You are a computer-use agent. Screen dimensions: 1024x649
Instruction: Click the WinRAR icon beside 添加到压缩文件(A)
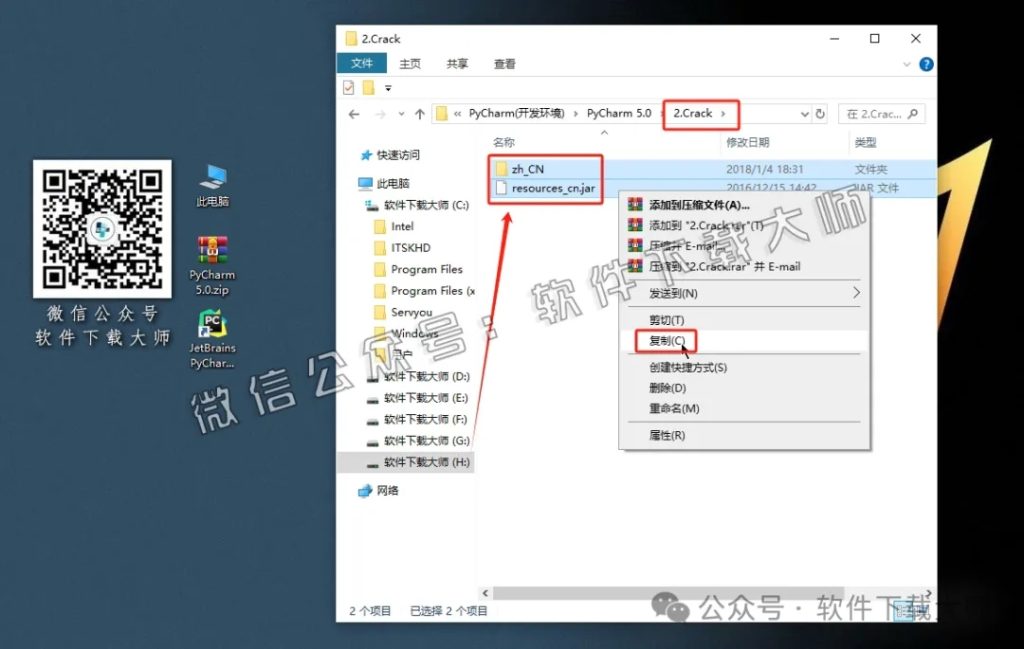click(x=633, y=204)
